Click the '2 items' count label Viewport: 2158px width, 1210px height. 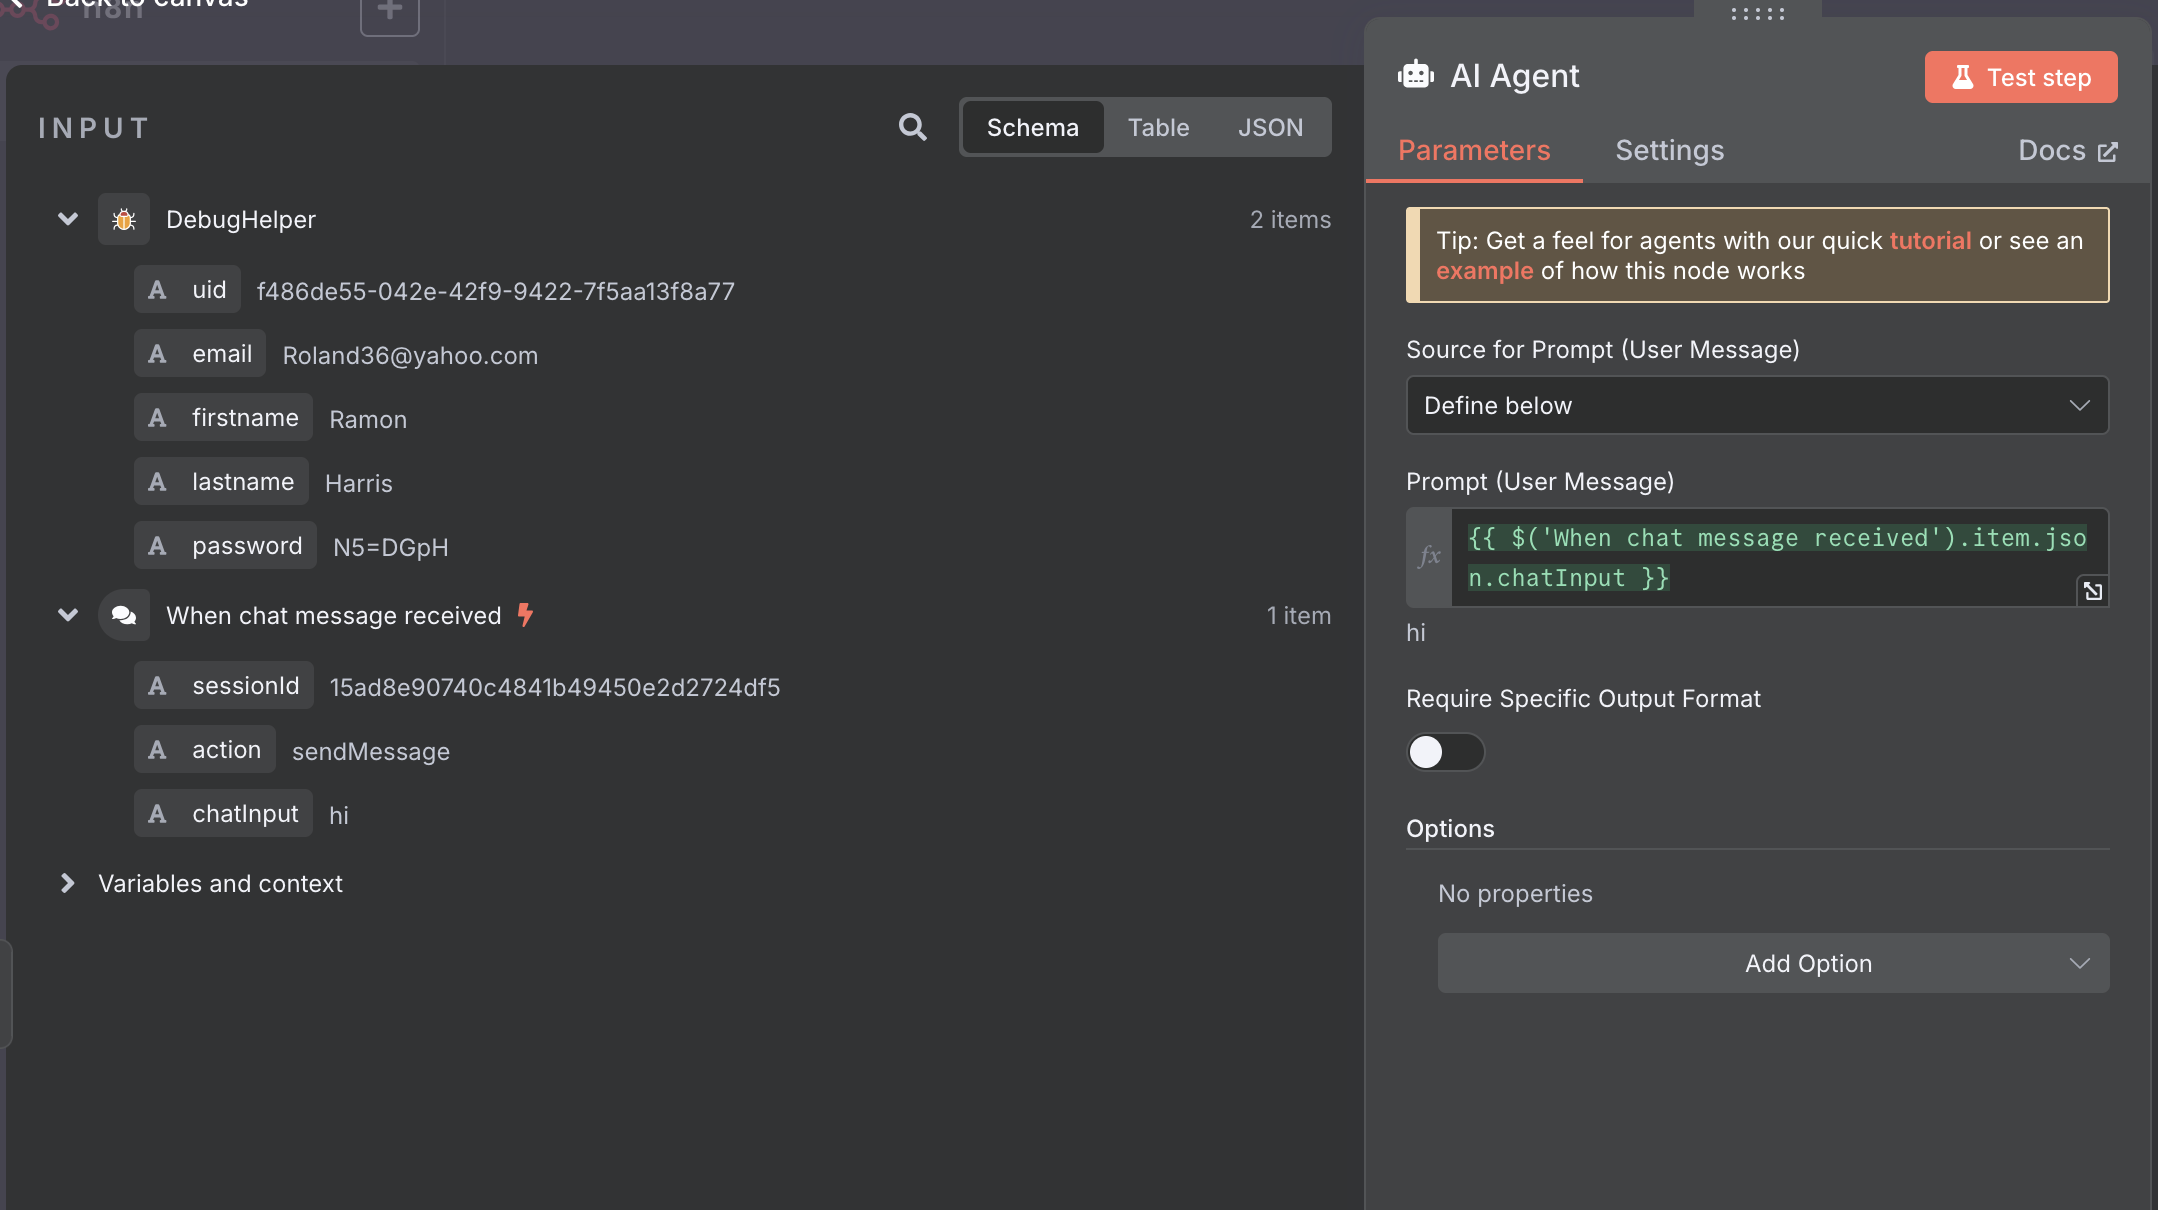pyautogui.click(x=1290, y=220)
